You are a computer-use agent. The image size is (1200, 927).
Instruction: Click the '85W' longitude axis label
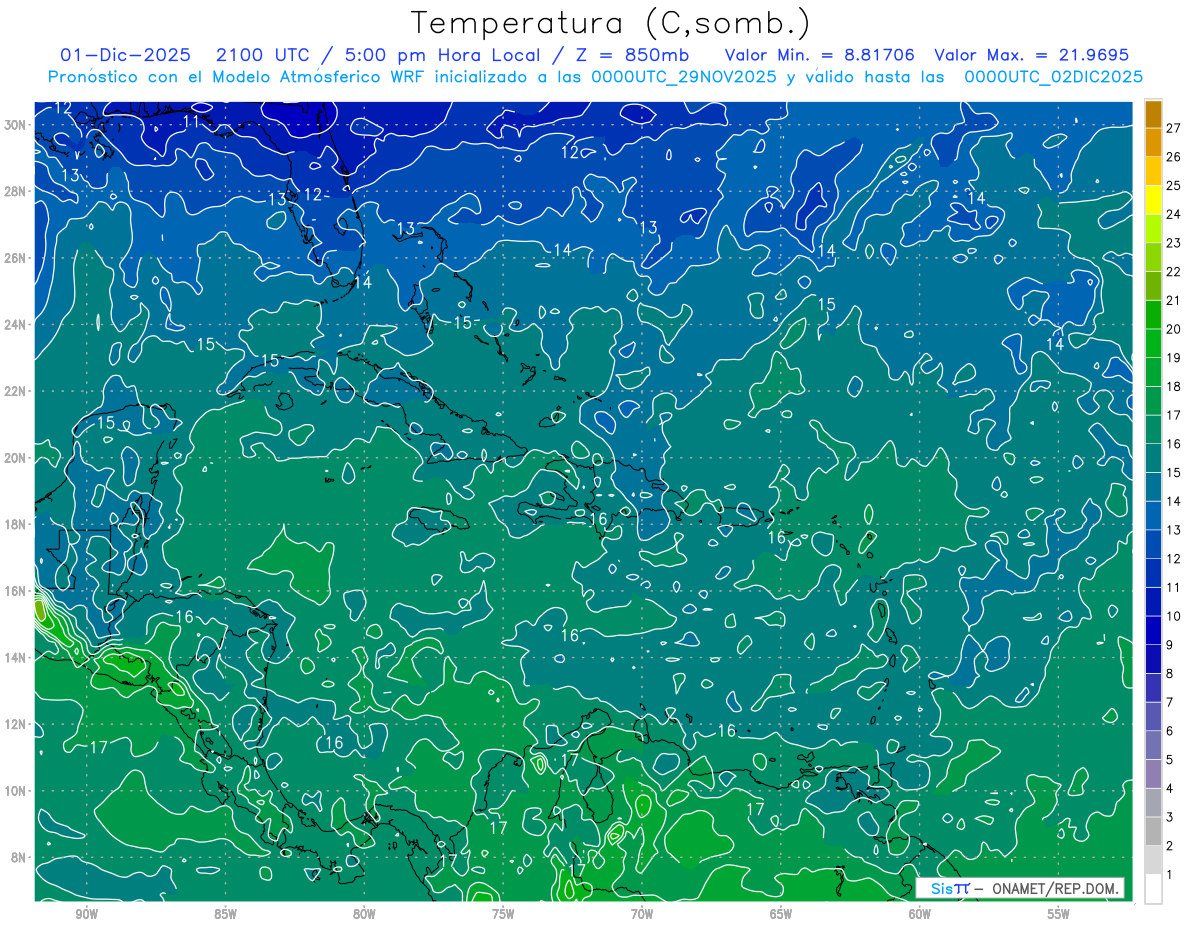(226, 914)
